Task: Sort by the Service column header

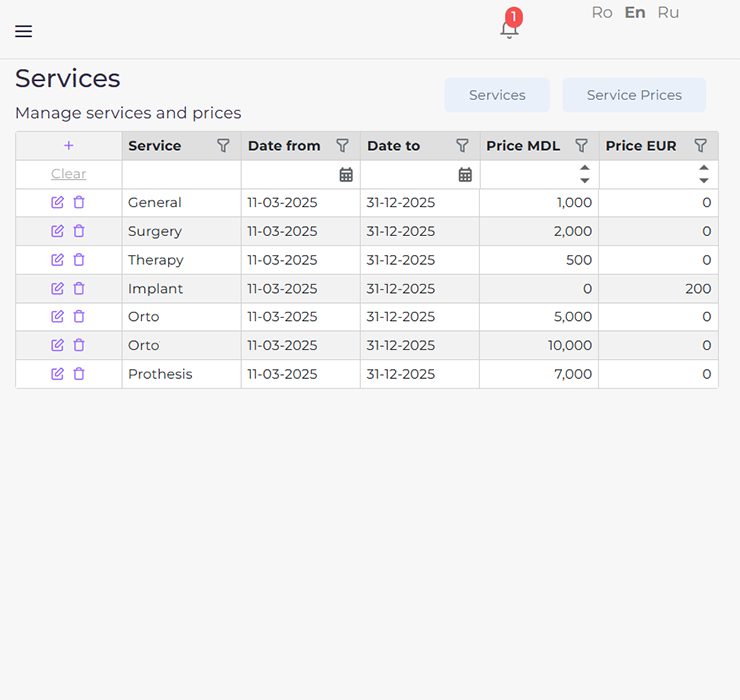Action: pos(154,146)
